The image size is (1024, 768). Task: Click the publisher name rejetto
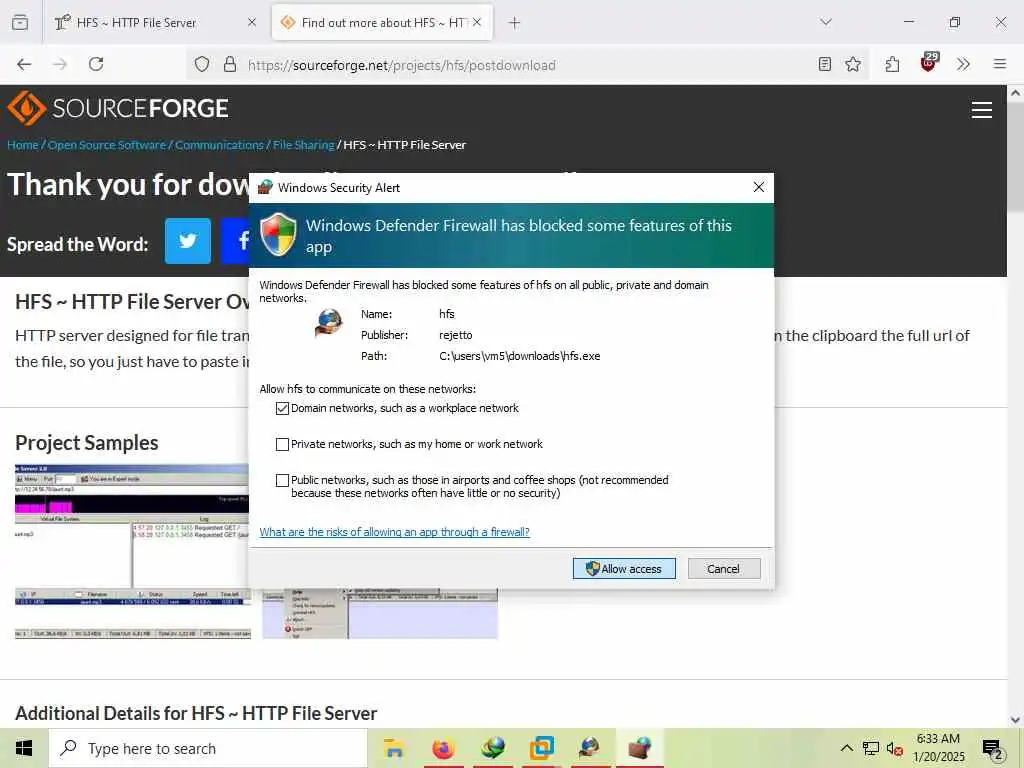pyautogui.click(x=456, y=335)
